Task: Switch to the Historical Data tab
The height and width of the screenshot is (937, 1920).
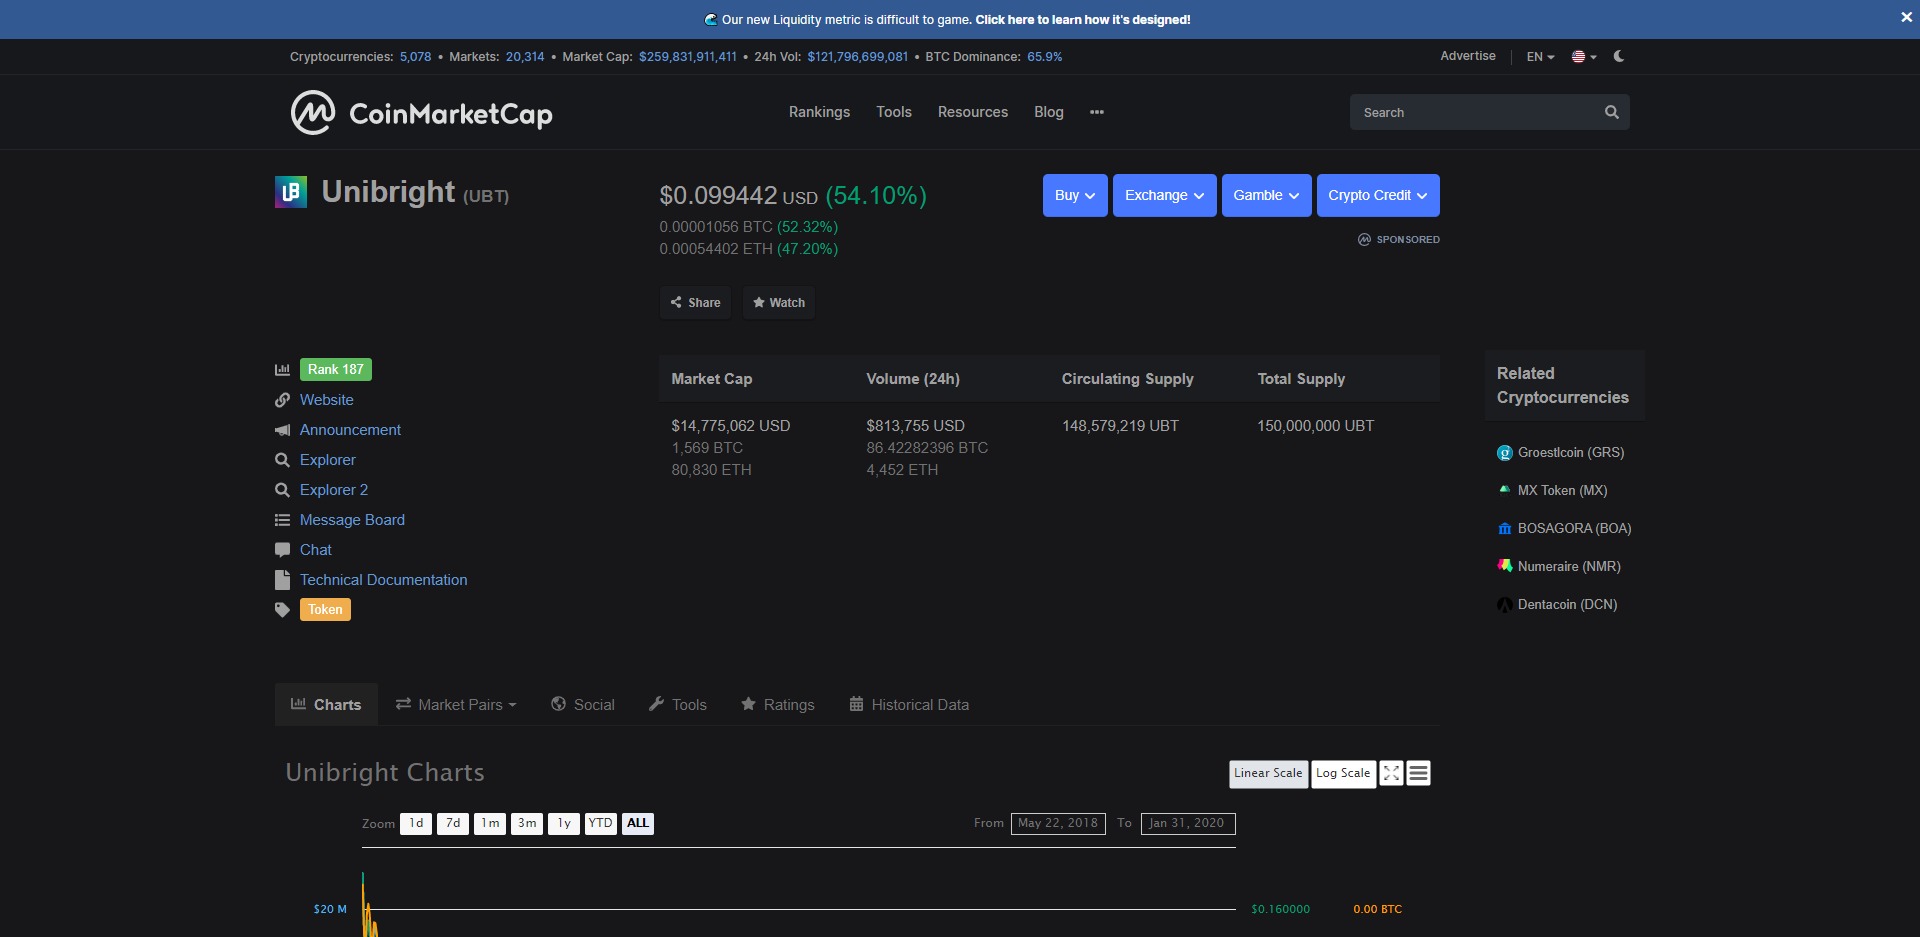Action: pyautogui.click(x=909, y=705)
